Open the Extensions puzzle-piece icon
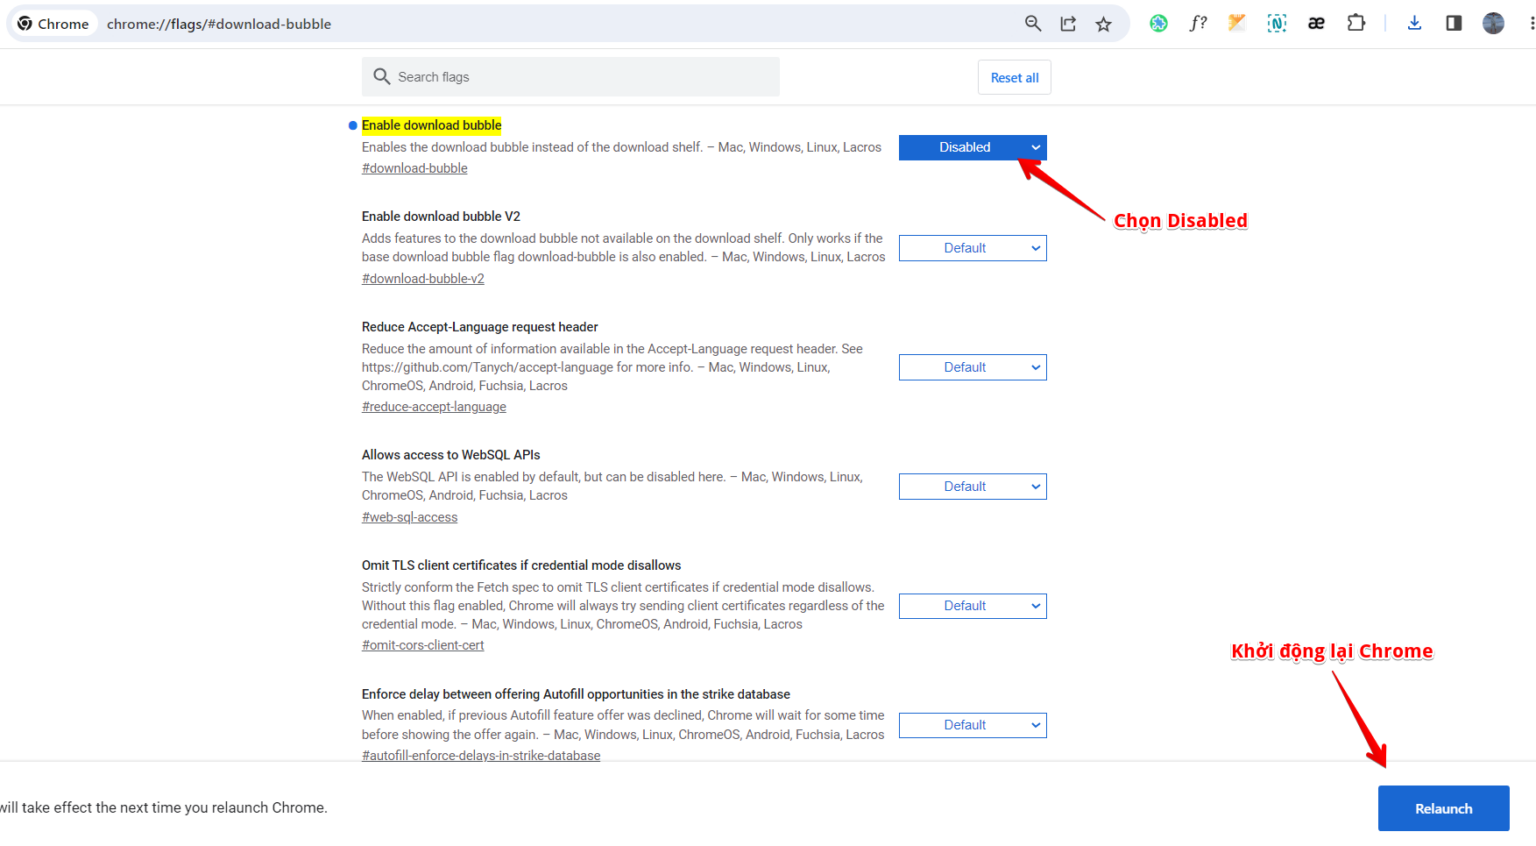1536x846 pixels. (1356, 22)
